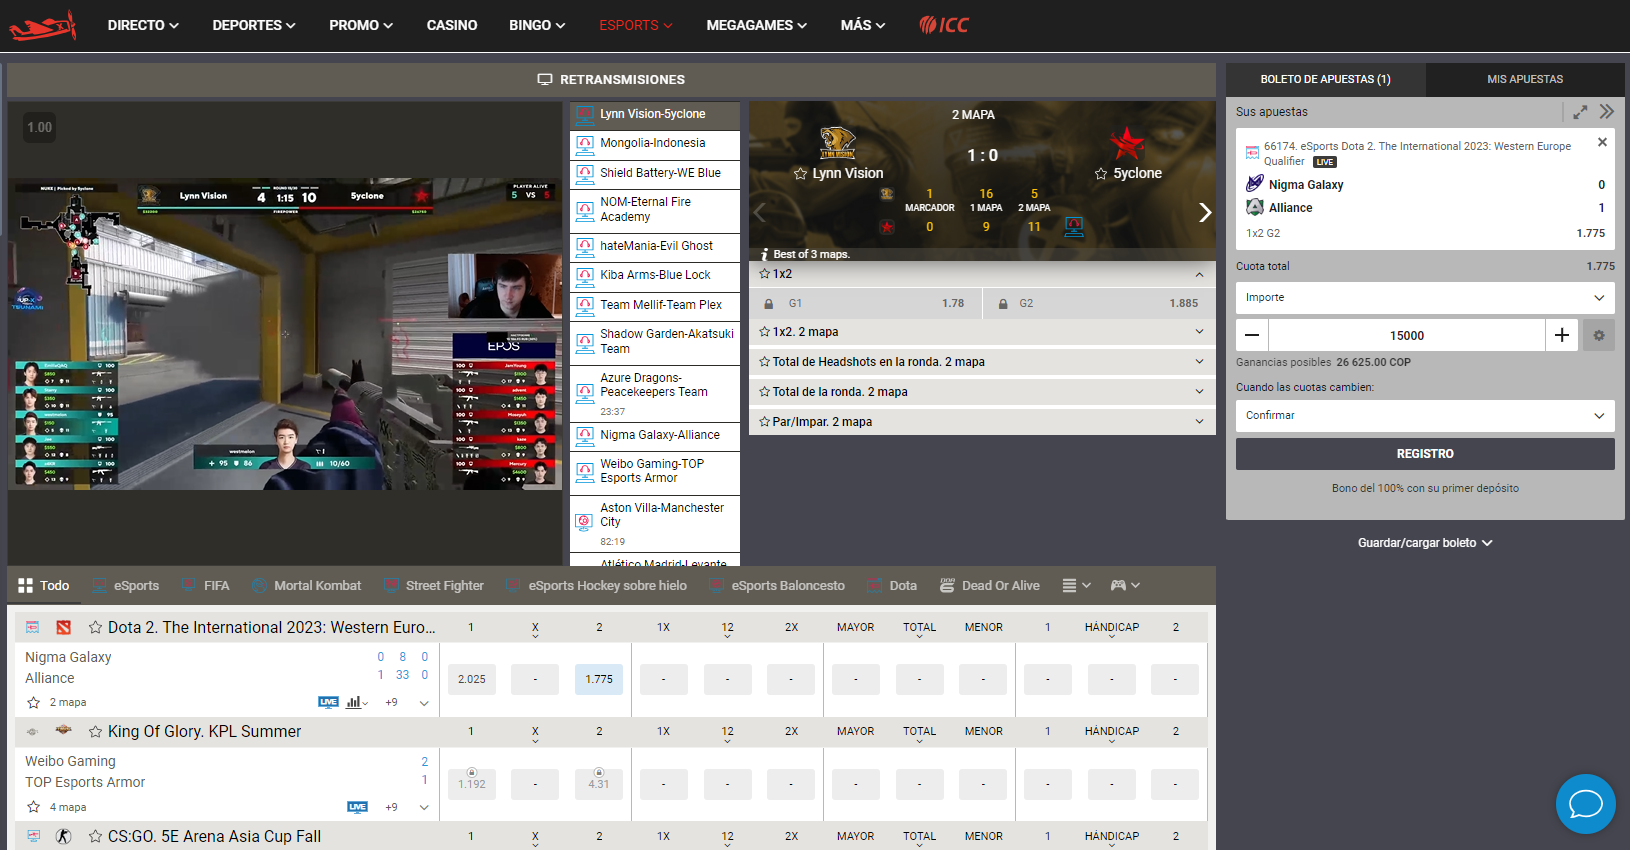Open the DIRECTO menu
1630x850 pixels.
[143, 25]
